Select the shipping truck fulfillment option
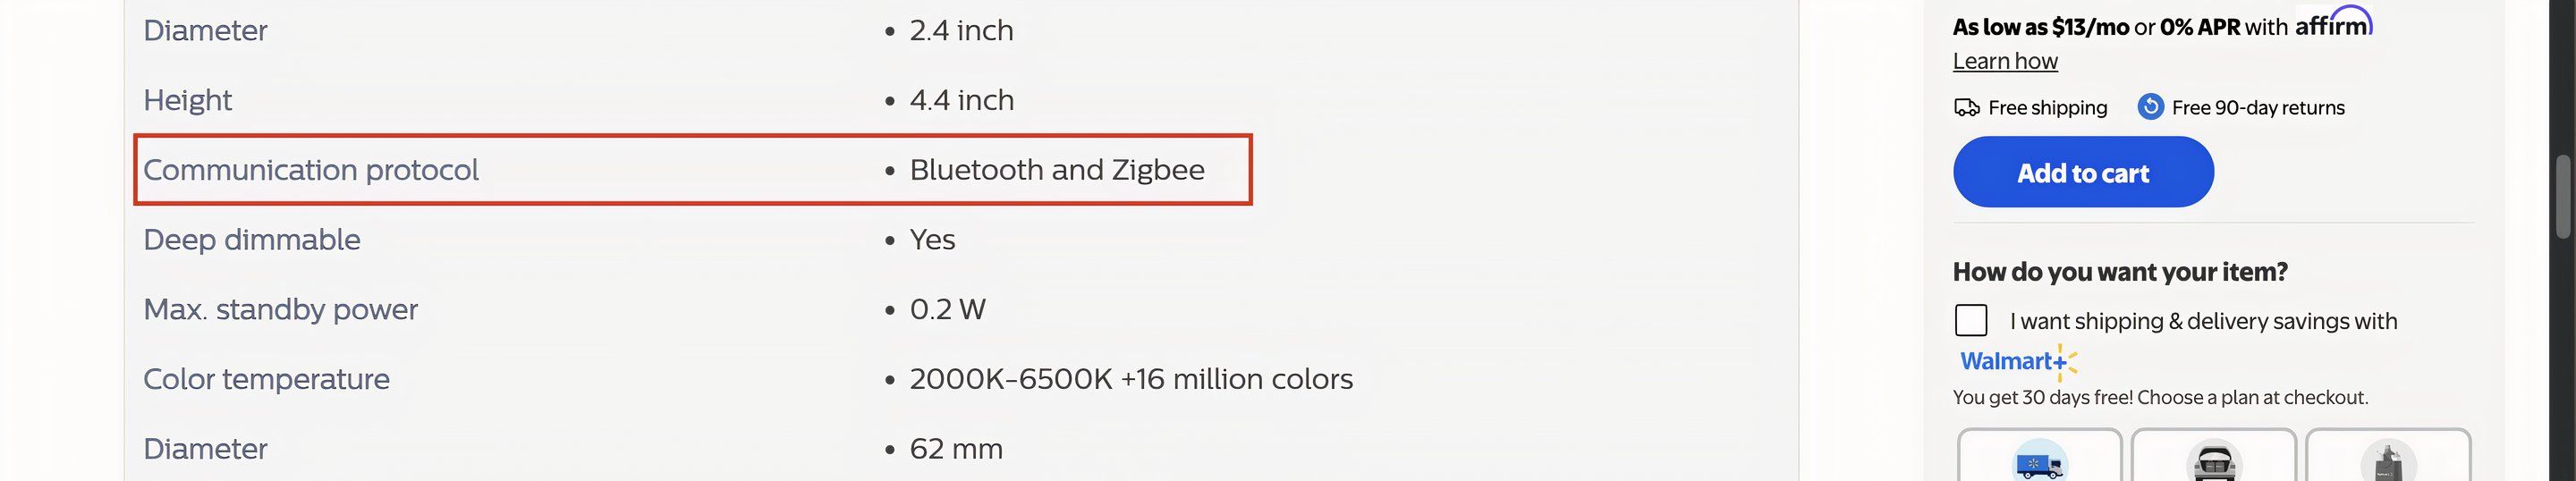The image size is (2576, 481). pyautogui.click(x=2039, y=456)
